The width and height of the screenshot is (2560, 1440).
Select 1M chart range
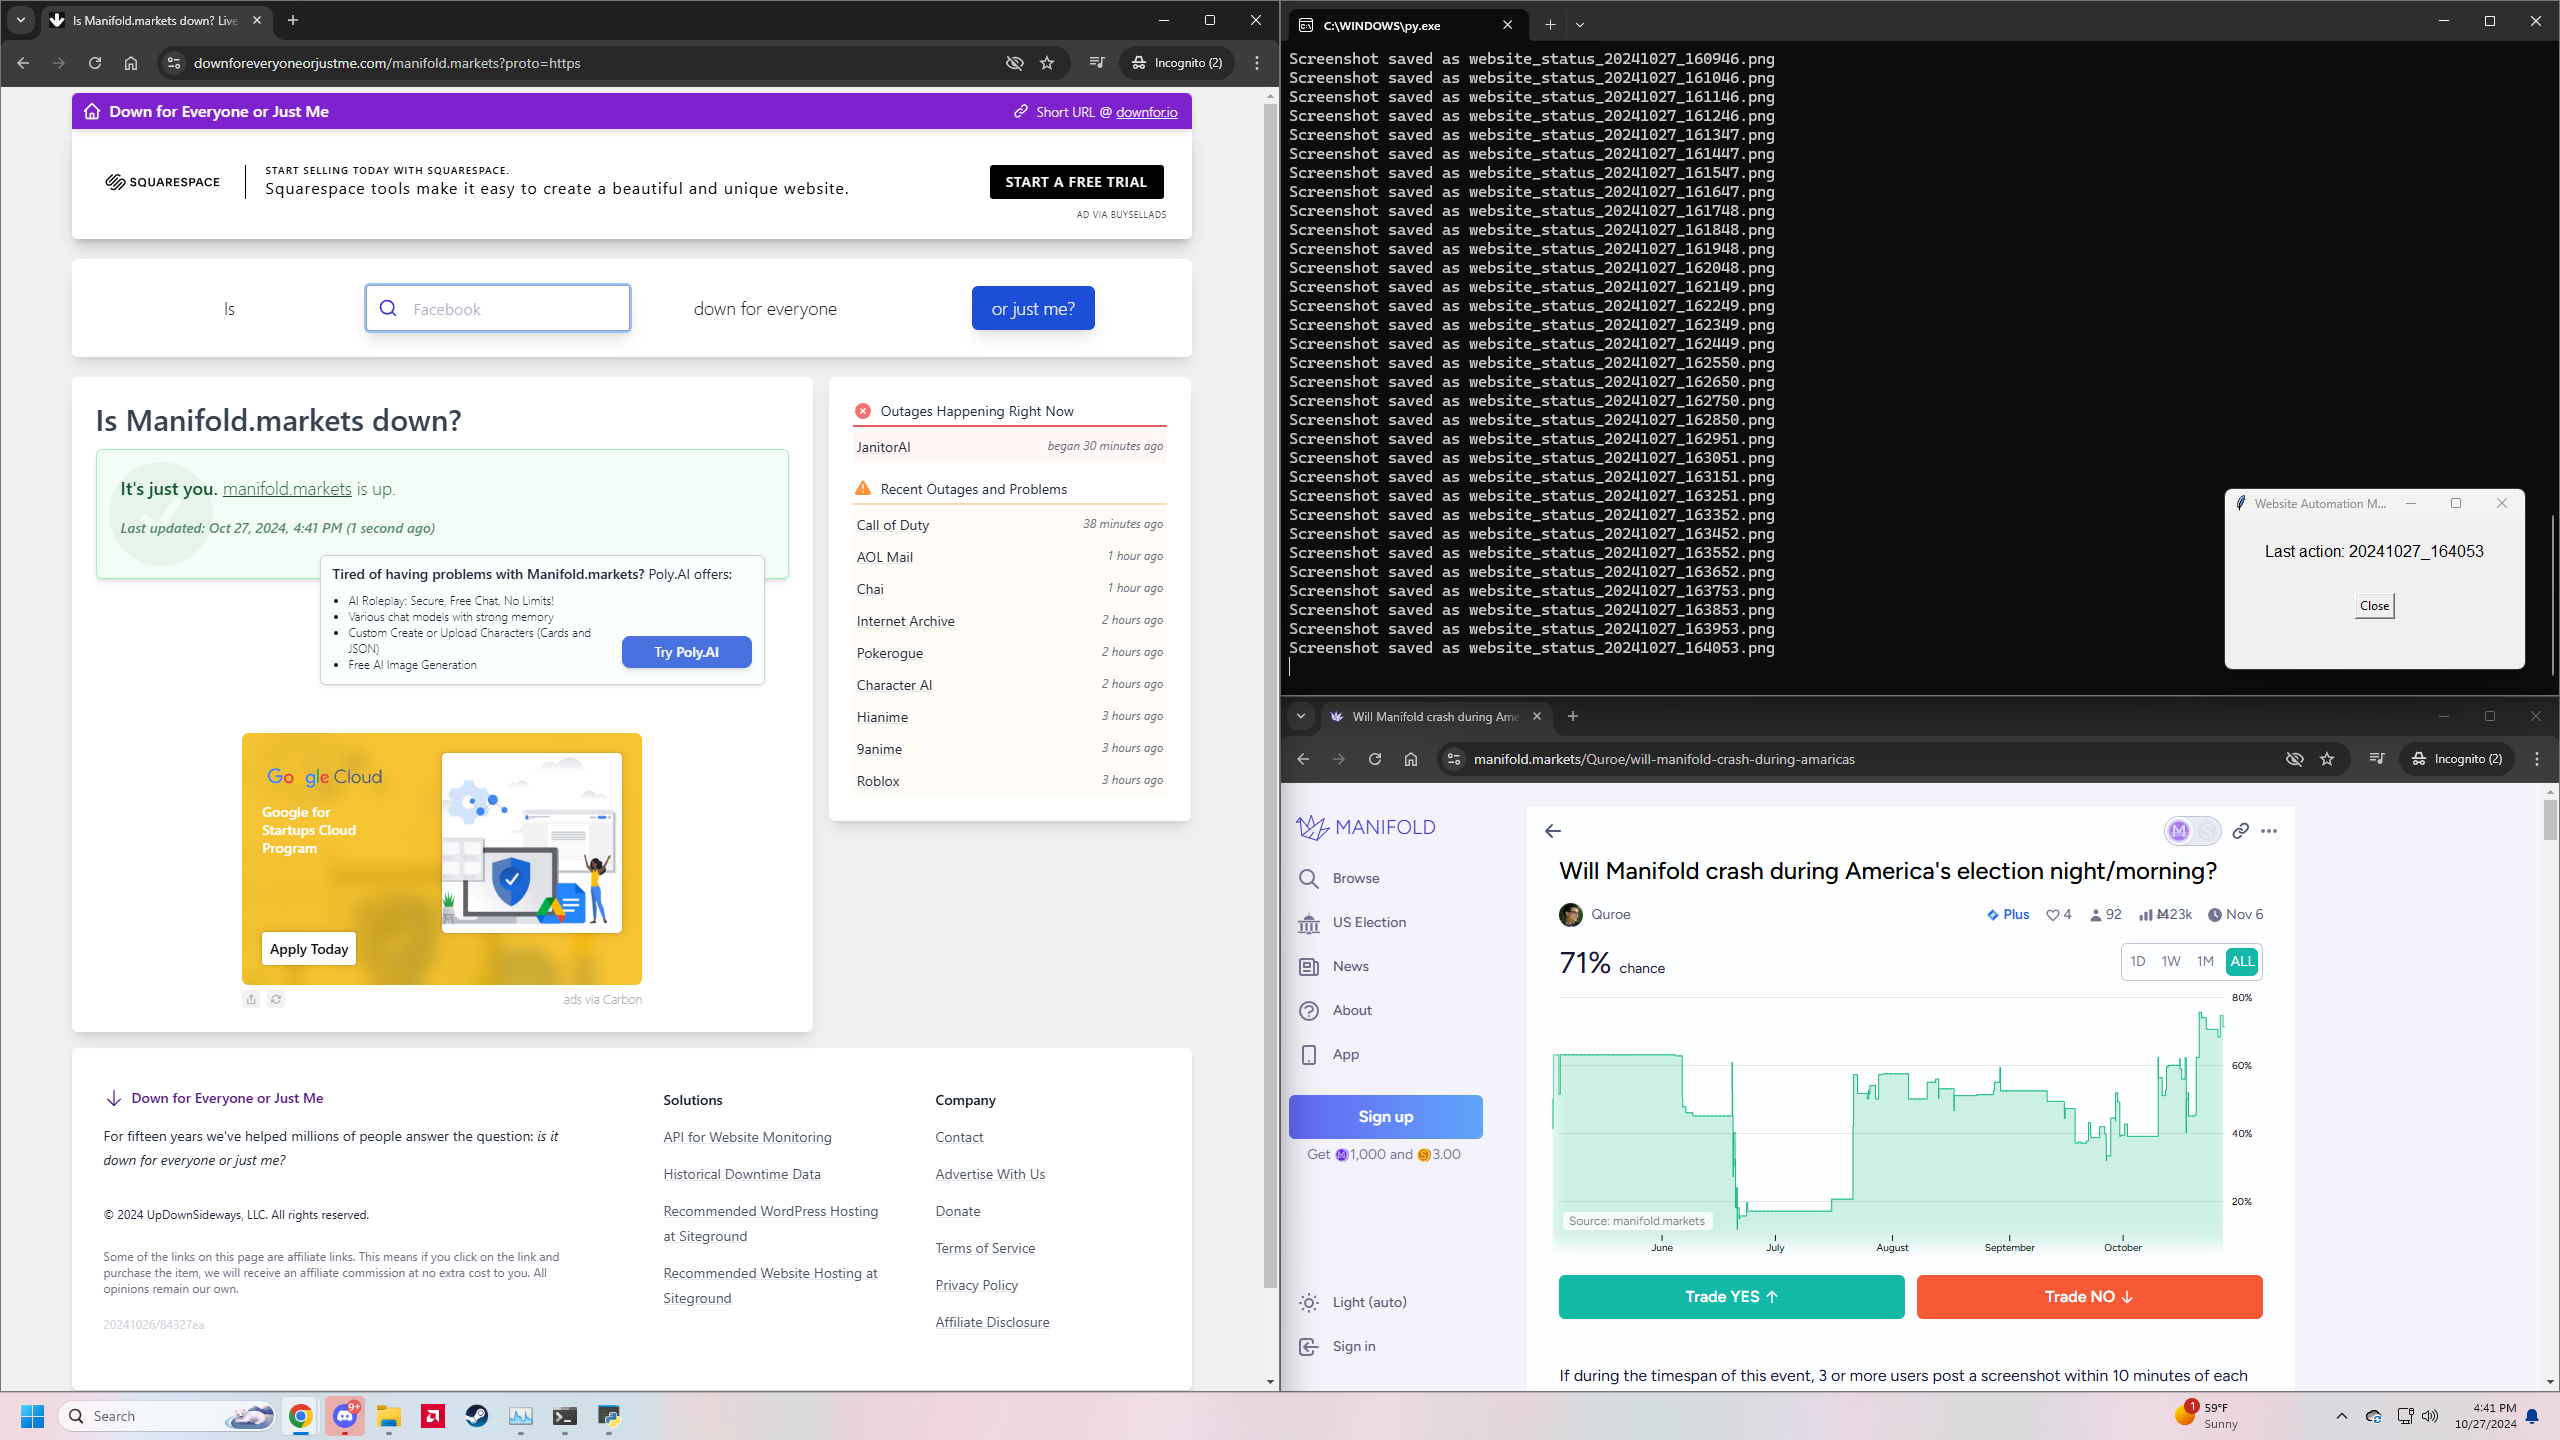coord(2205,961)
